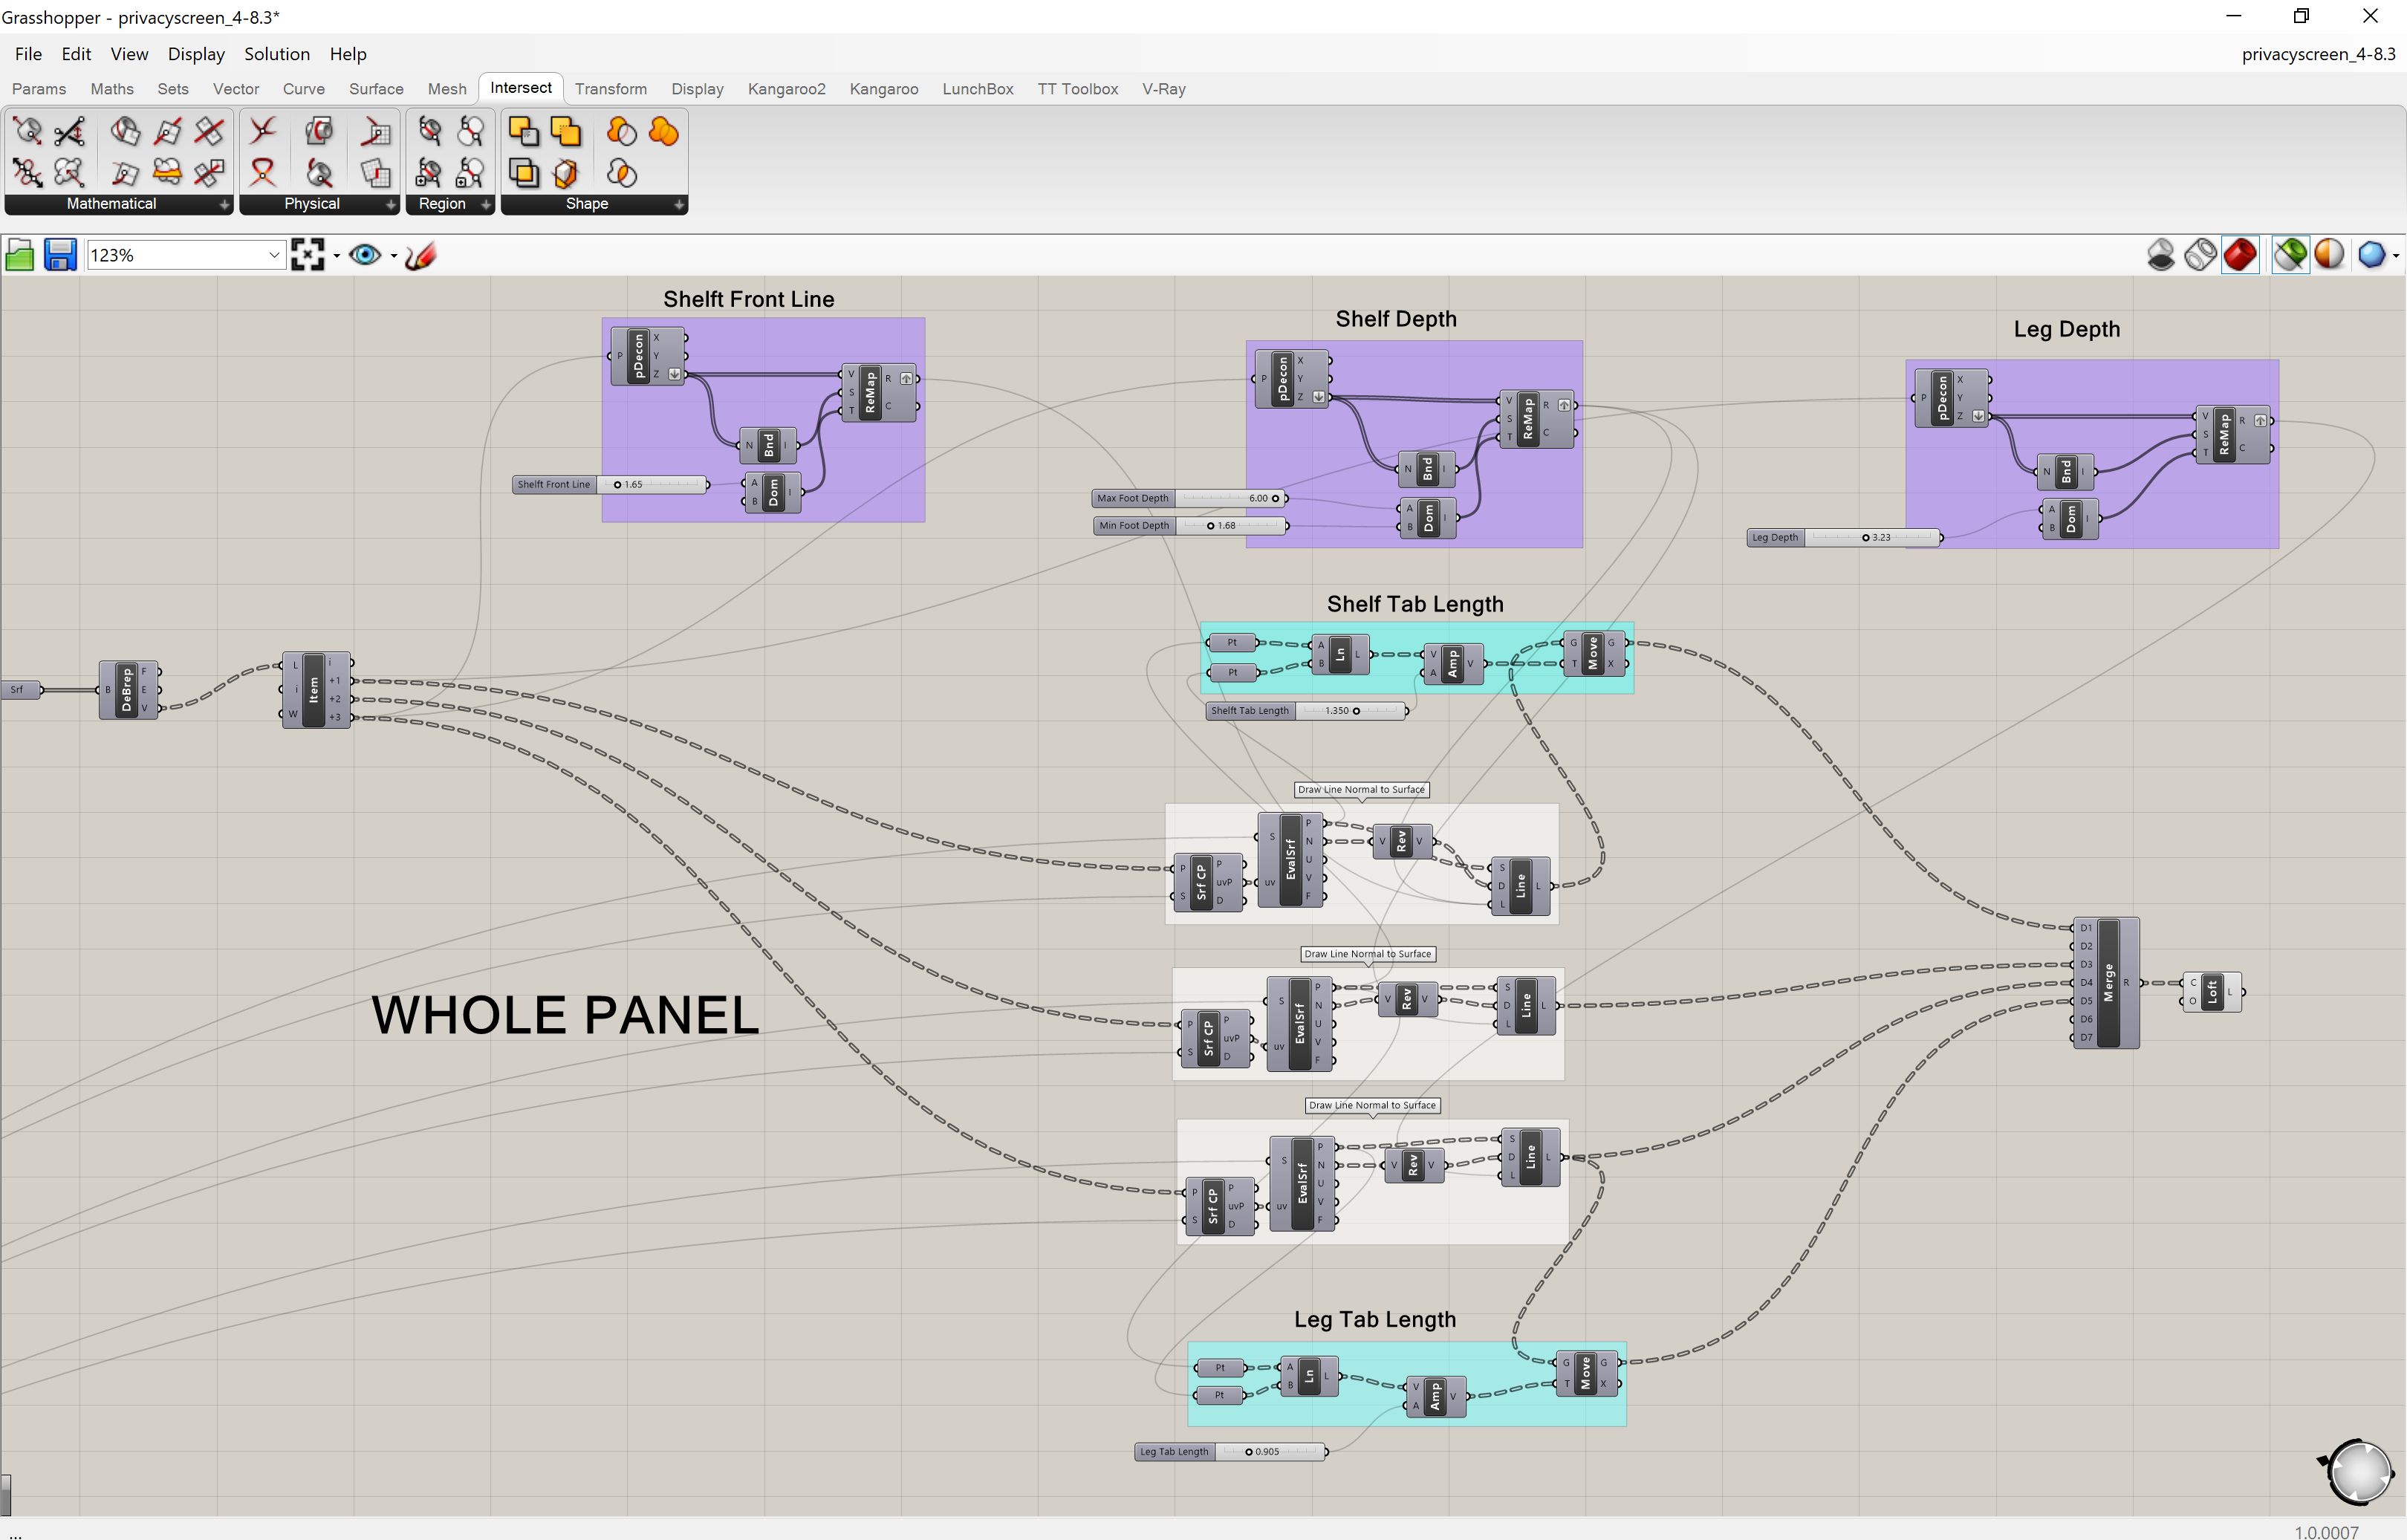Open the Solution menu

(x=277, y=54)
